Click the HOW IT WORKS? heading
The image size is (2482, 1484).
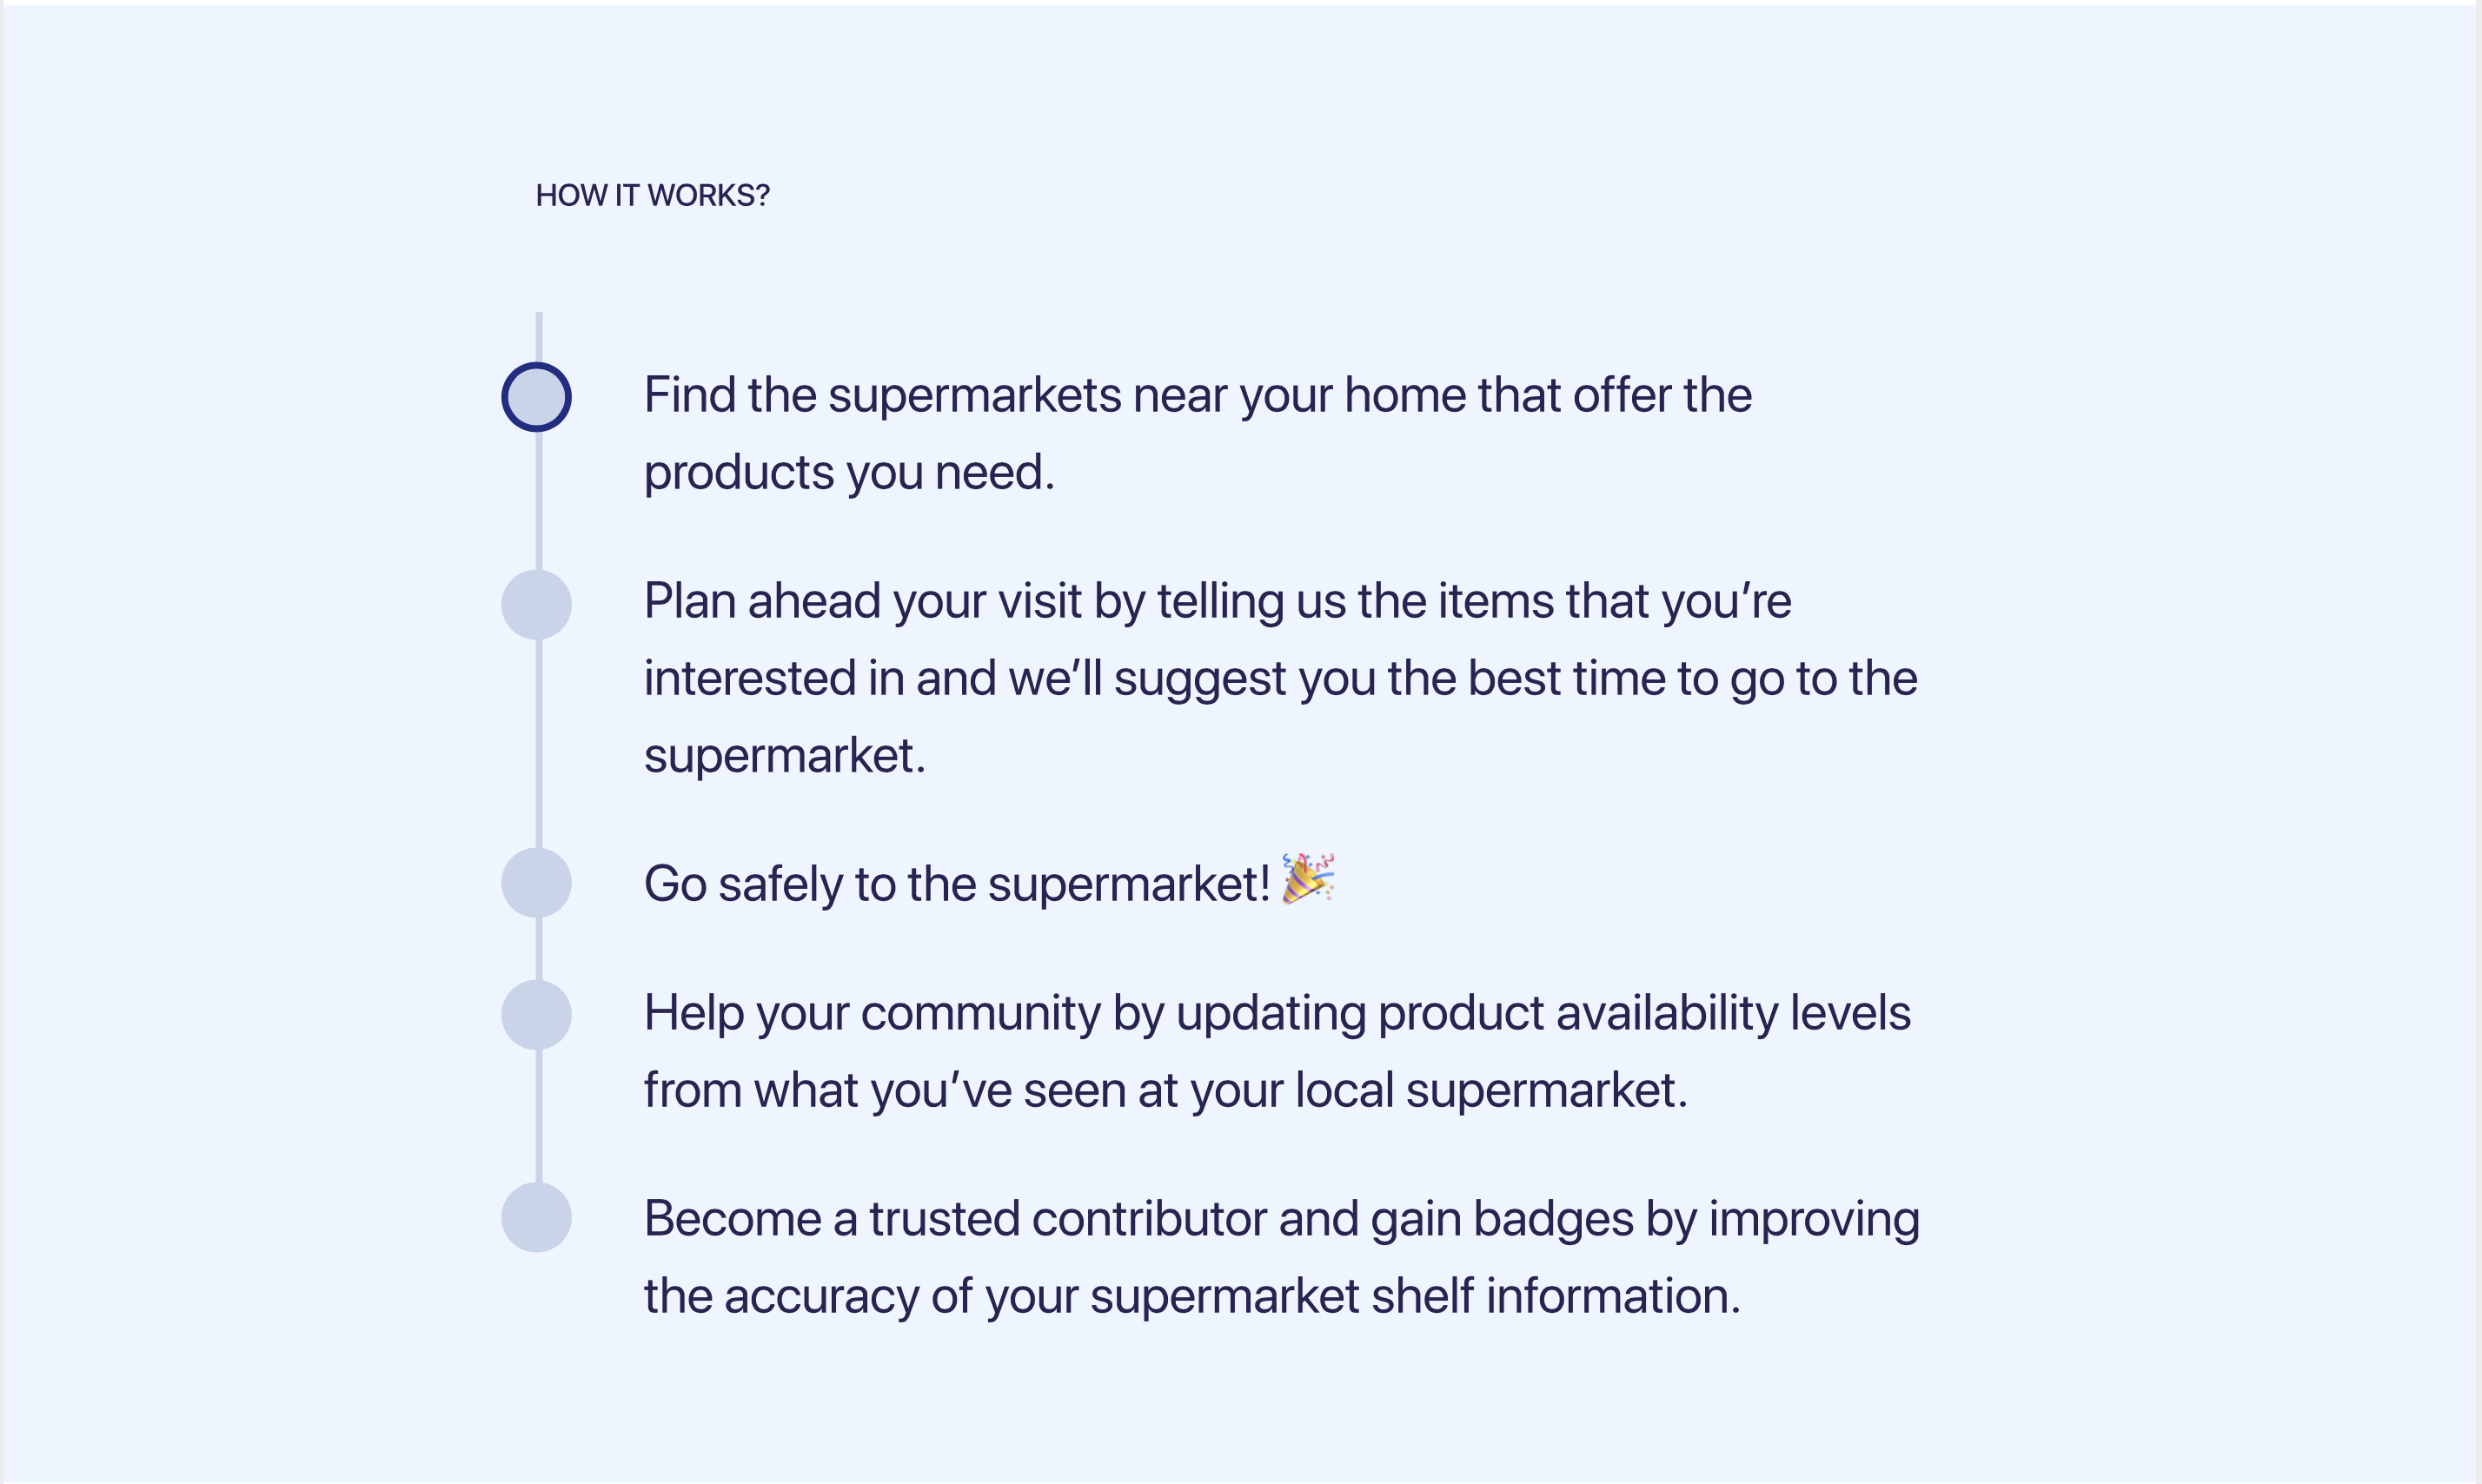point(652,195)
